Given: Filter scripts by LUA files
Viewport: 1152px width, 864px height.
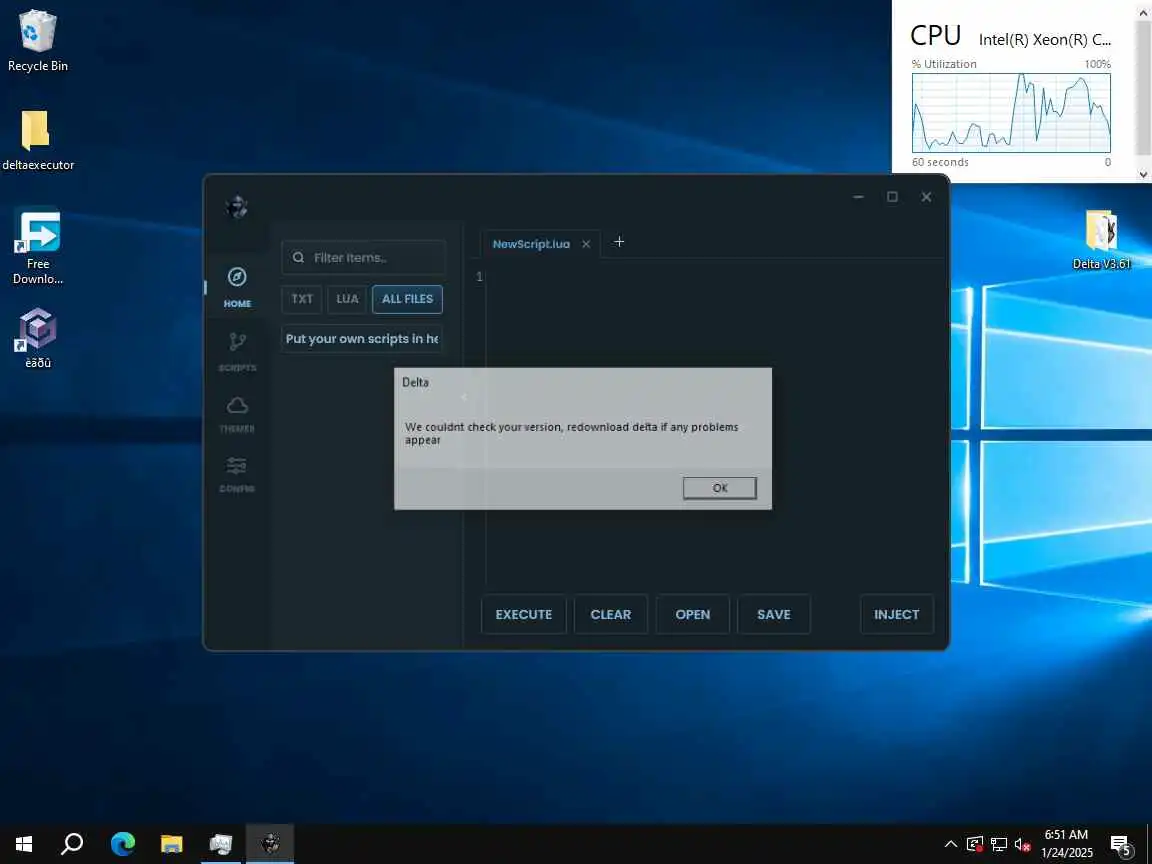Looking at the screenshot, I should click(x=347, y=299).
